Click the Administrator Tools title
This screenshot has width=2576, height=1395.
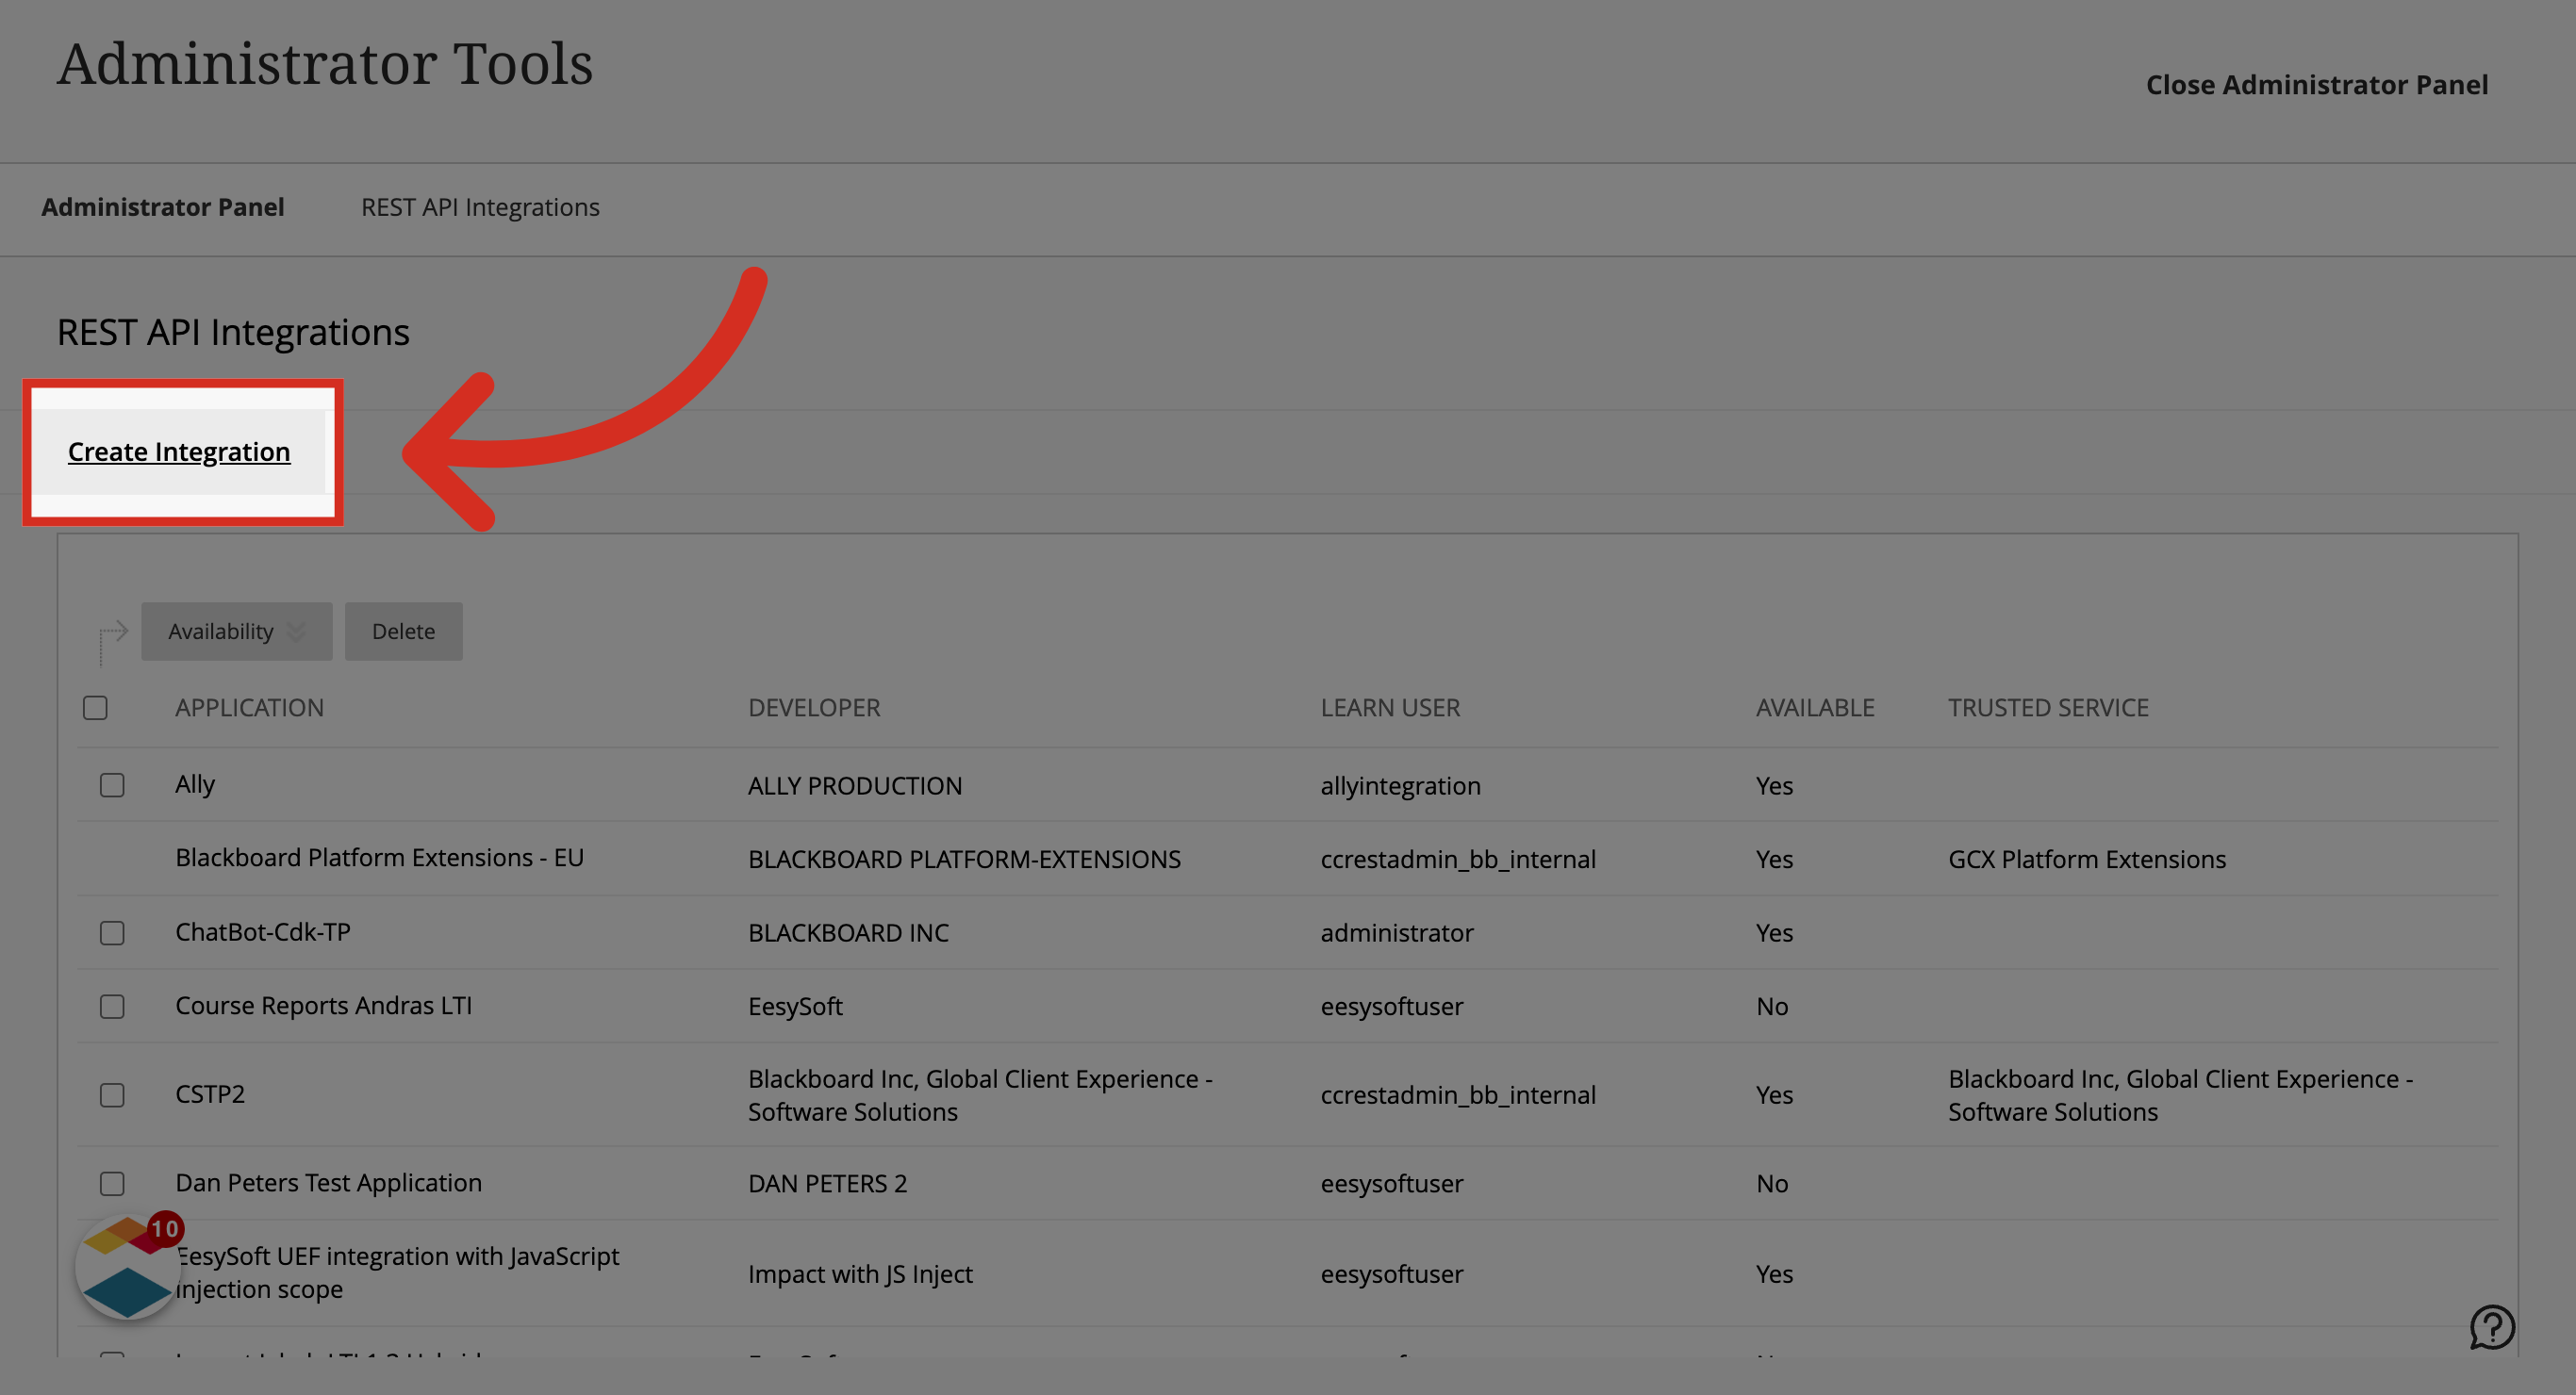pyautogui.click(x=325, y=64)
